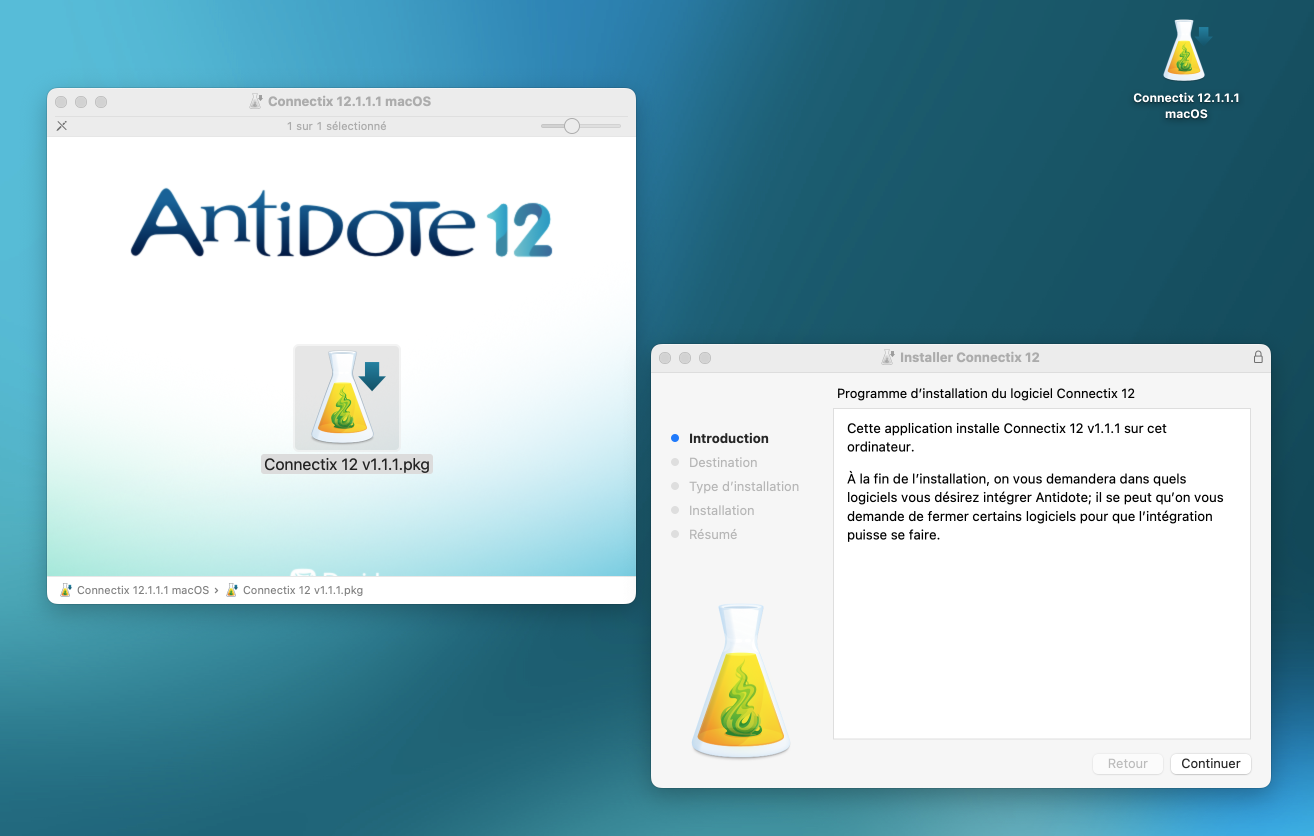The width and height of the screenshot is (1314, 836).
Task: Click the disk icon in the Finder path bar
Action: [66, 590]
